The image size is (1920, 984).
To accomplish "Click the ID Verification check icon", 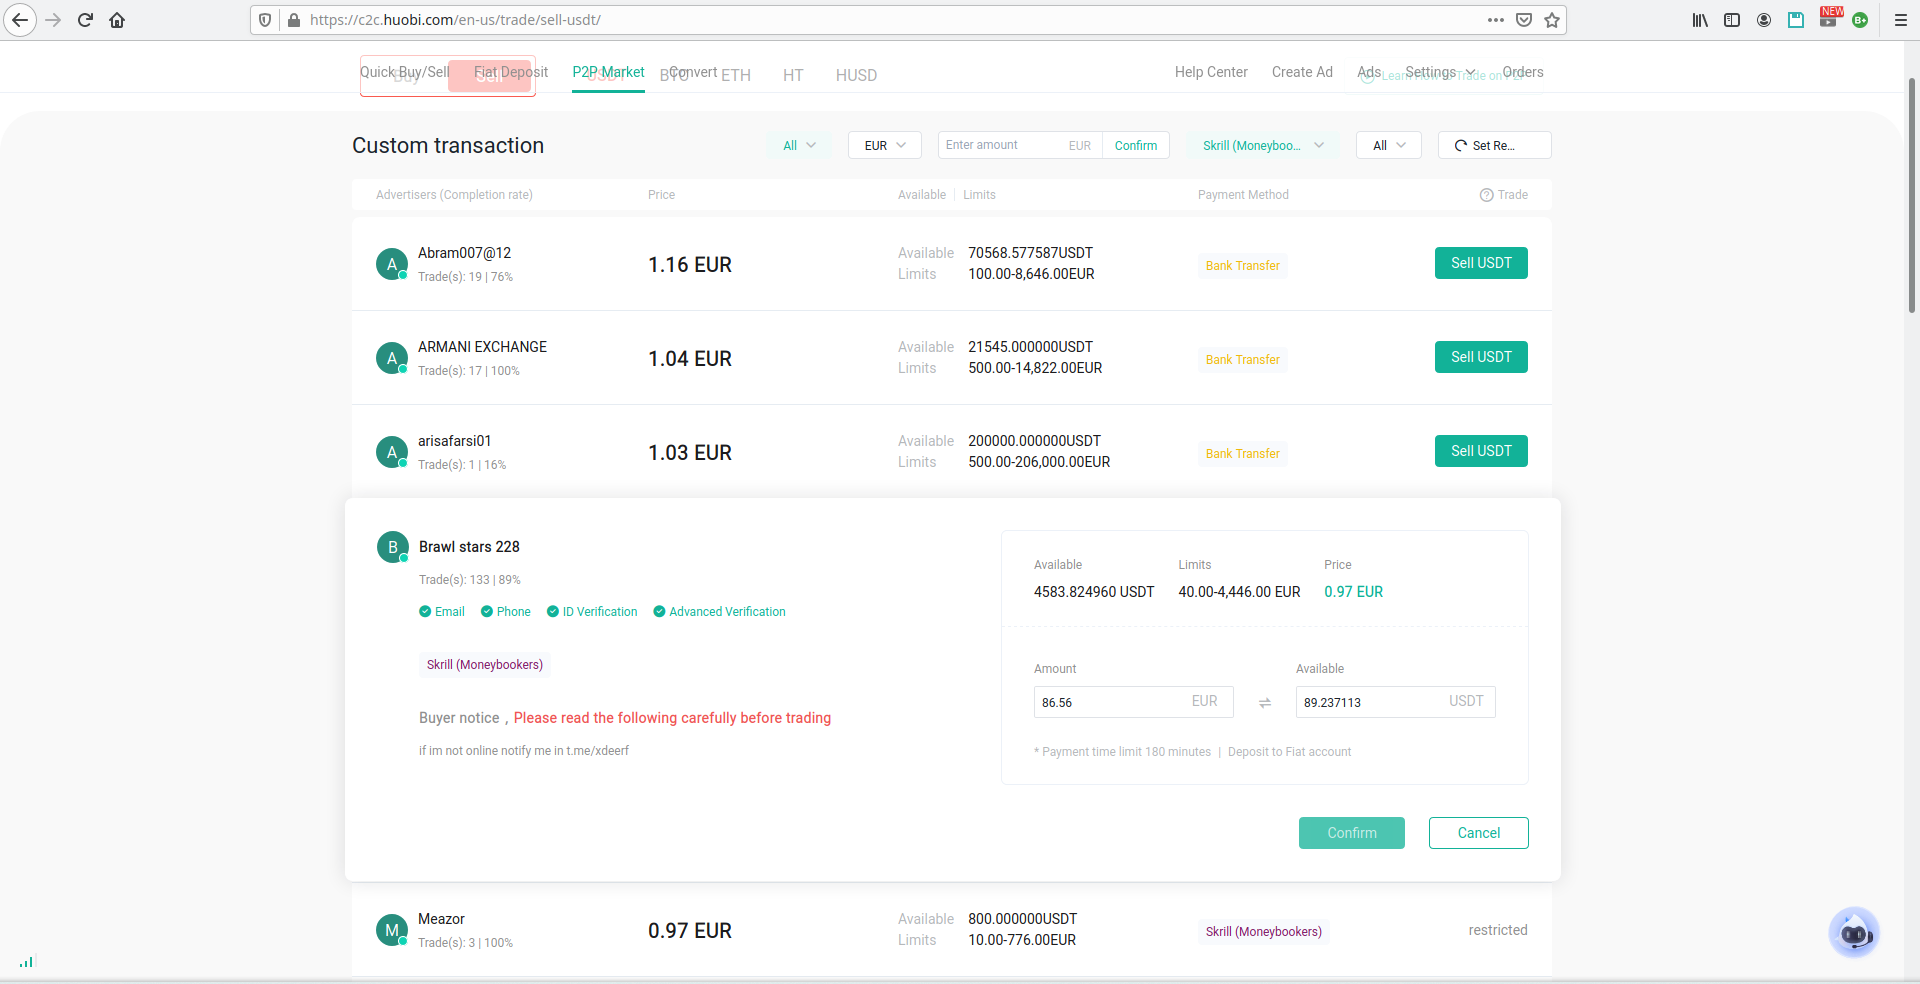I will tap(553, 612).
